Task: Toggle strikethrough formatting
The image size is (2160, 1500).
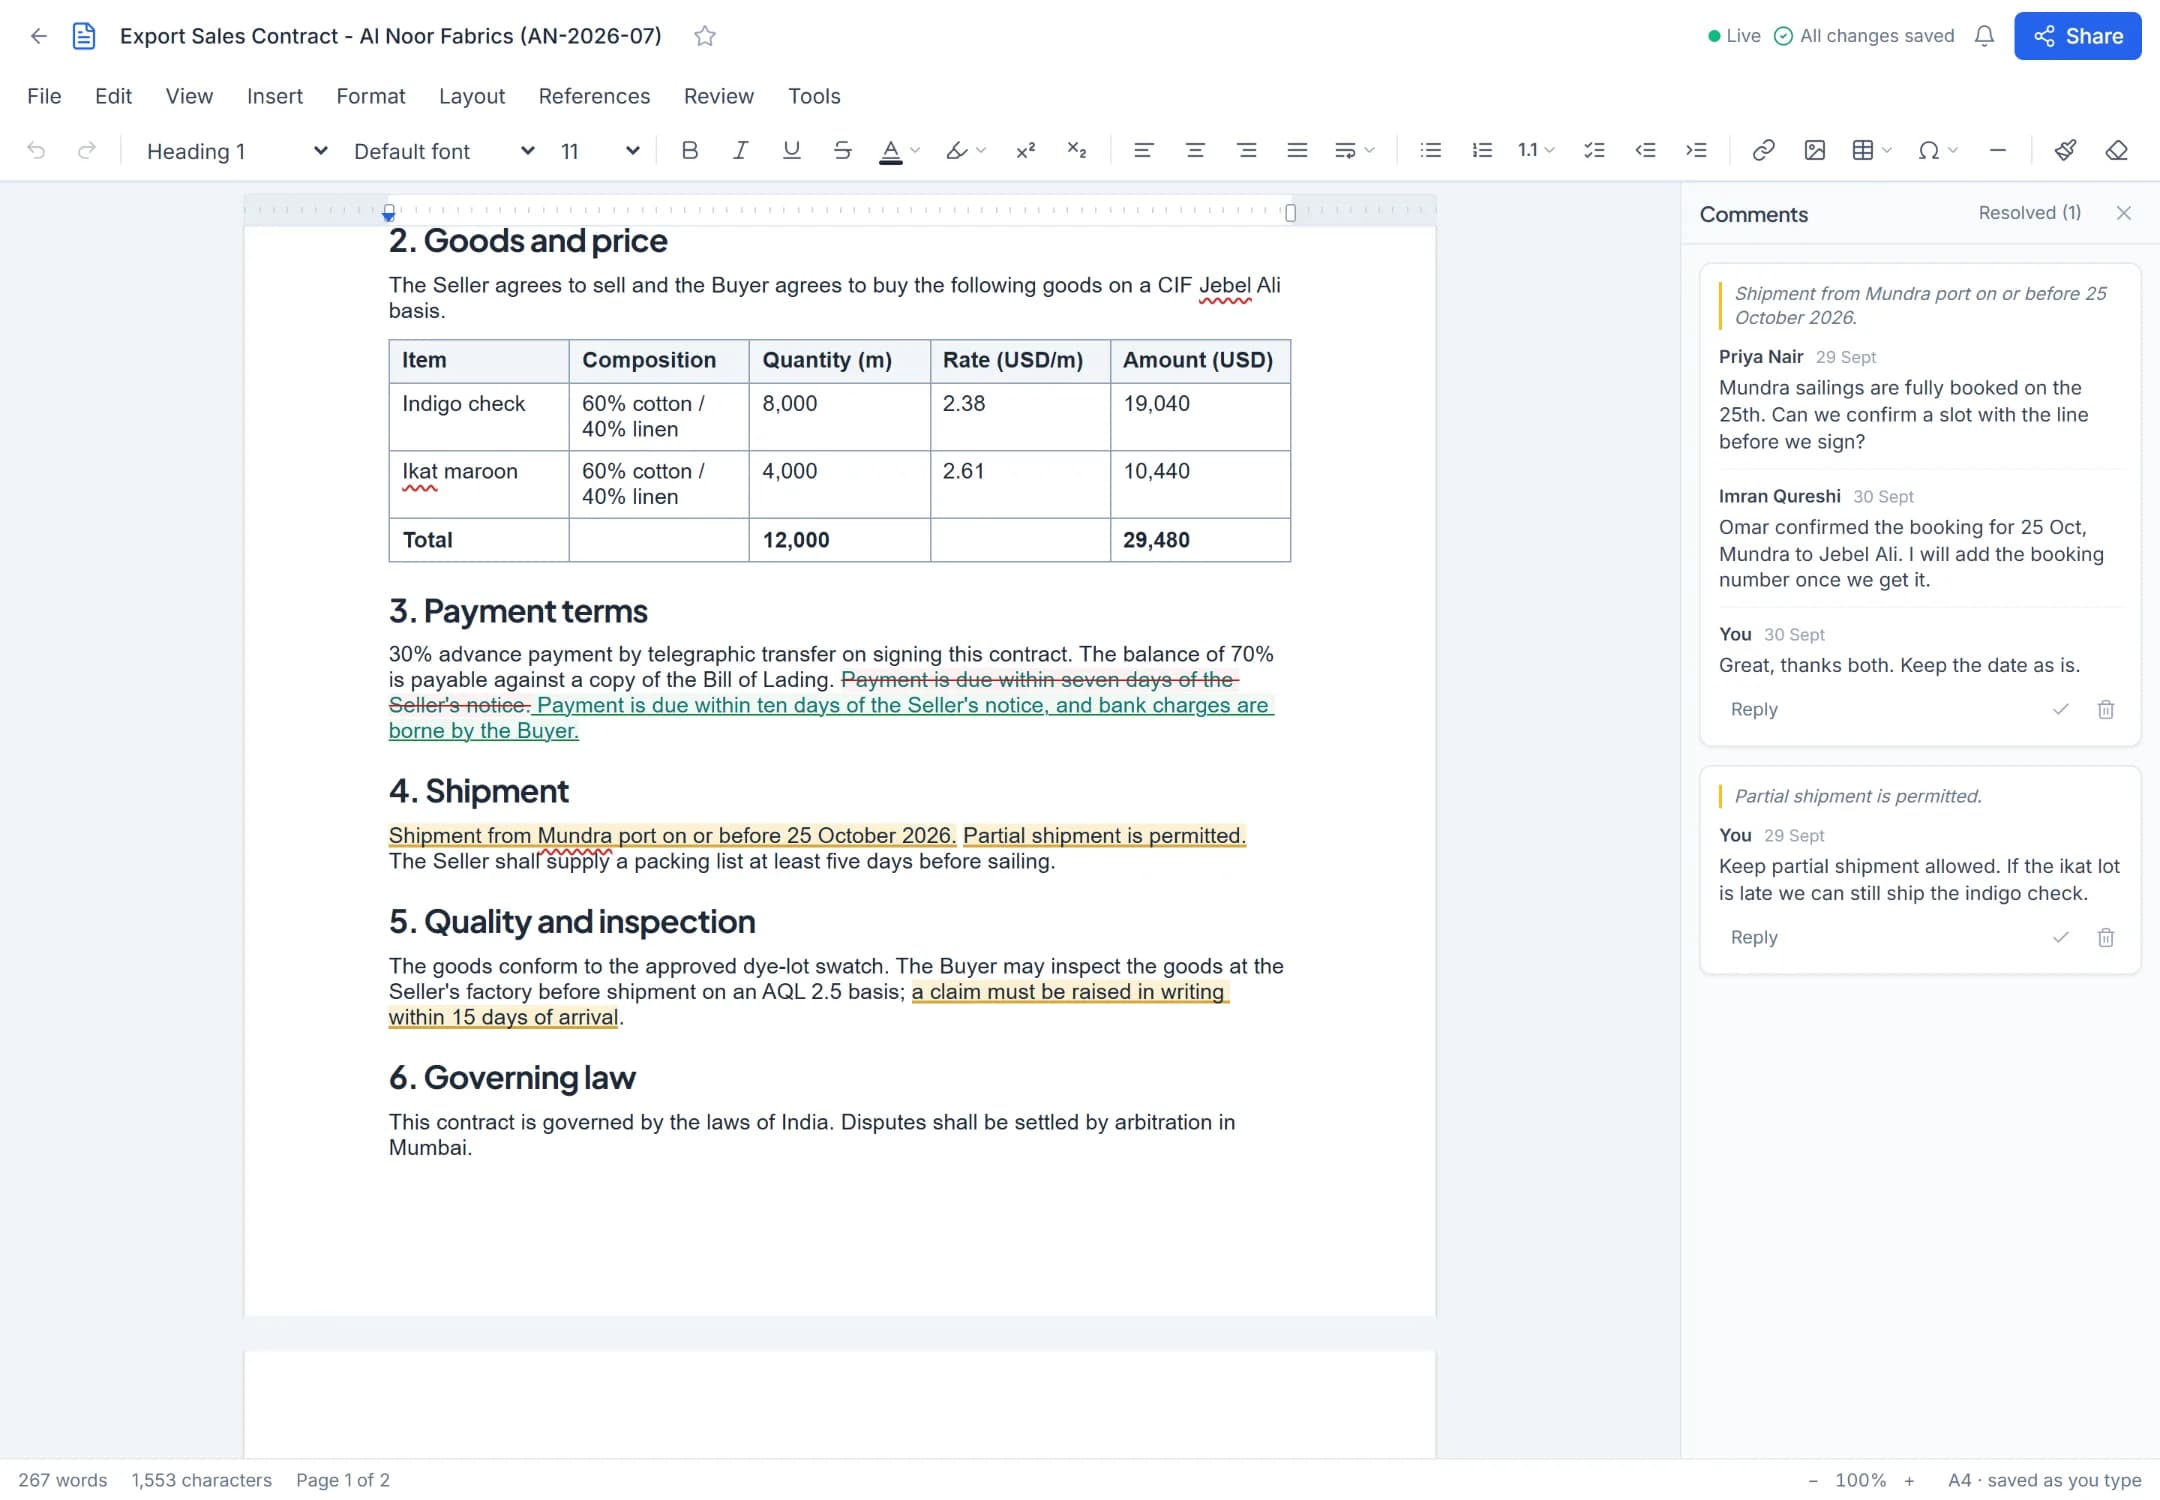Action: (842, 151)
